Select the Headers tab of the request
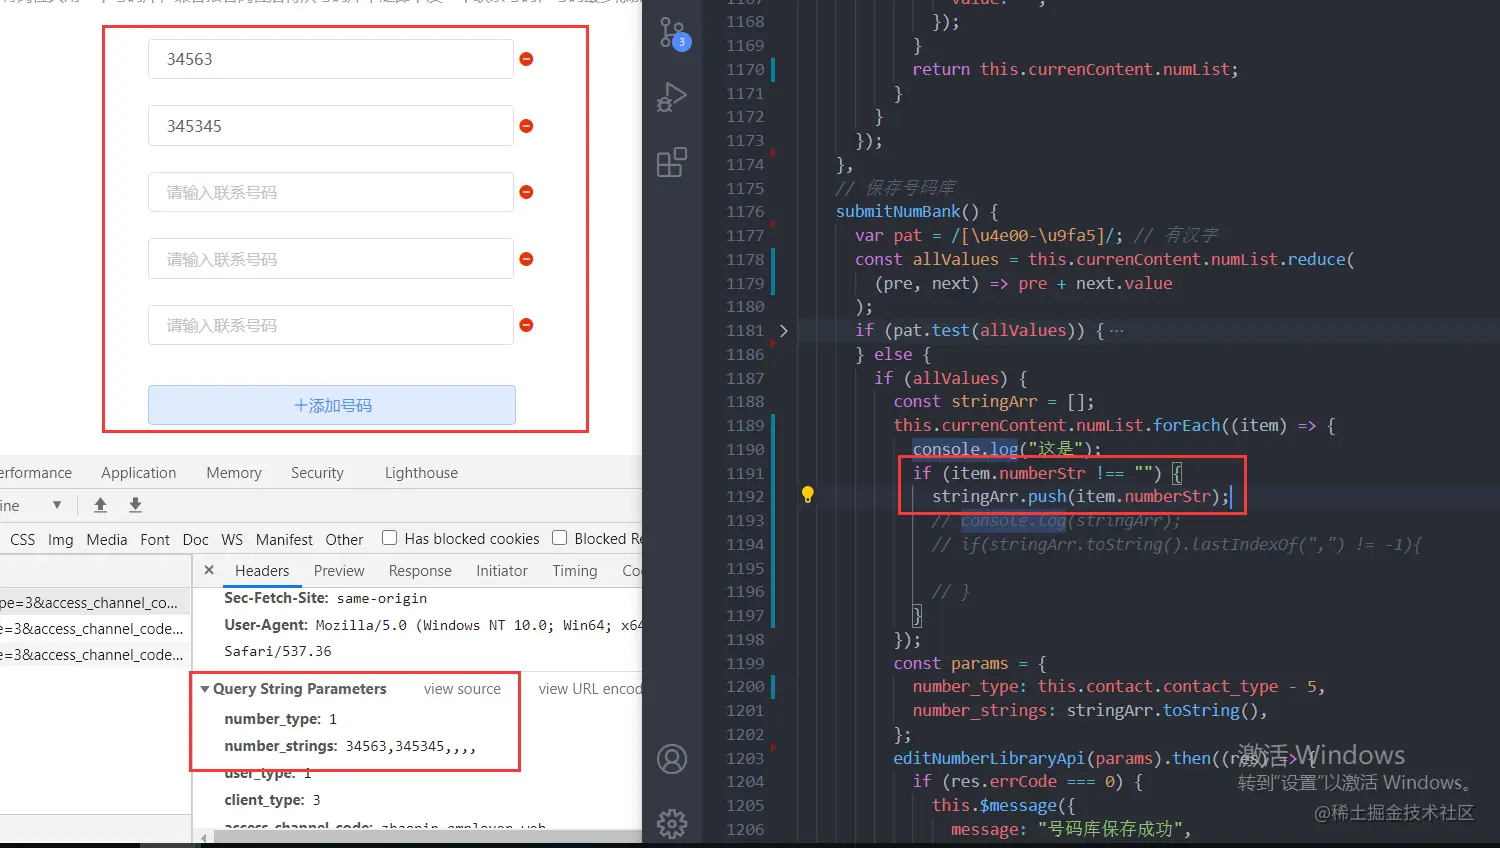 pyautogui.click(x=262, y=571)
